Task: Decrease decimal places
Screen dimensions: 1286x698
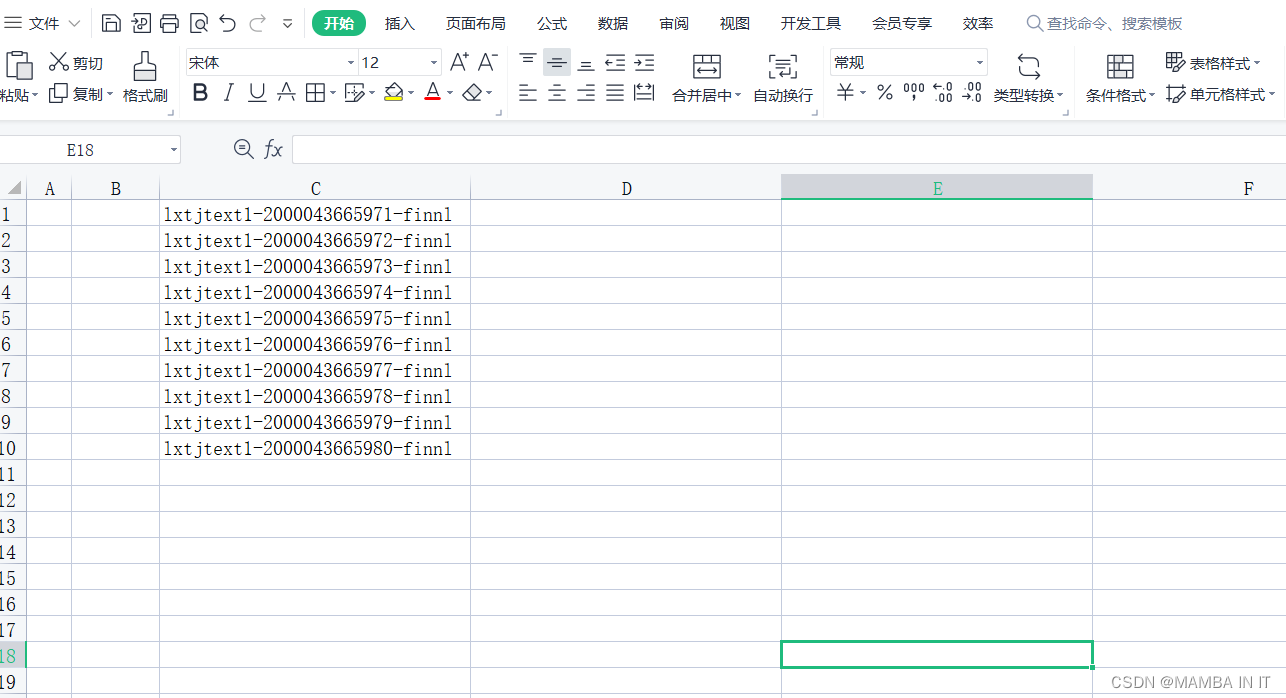Action: pos(972,93)
